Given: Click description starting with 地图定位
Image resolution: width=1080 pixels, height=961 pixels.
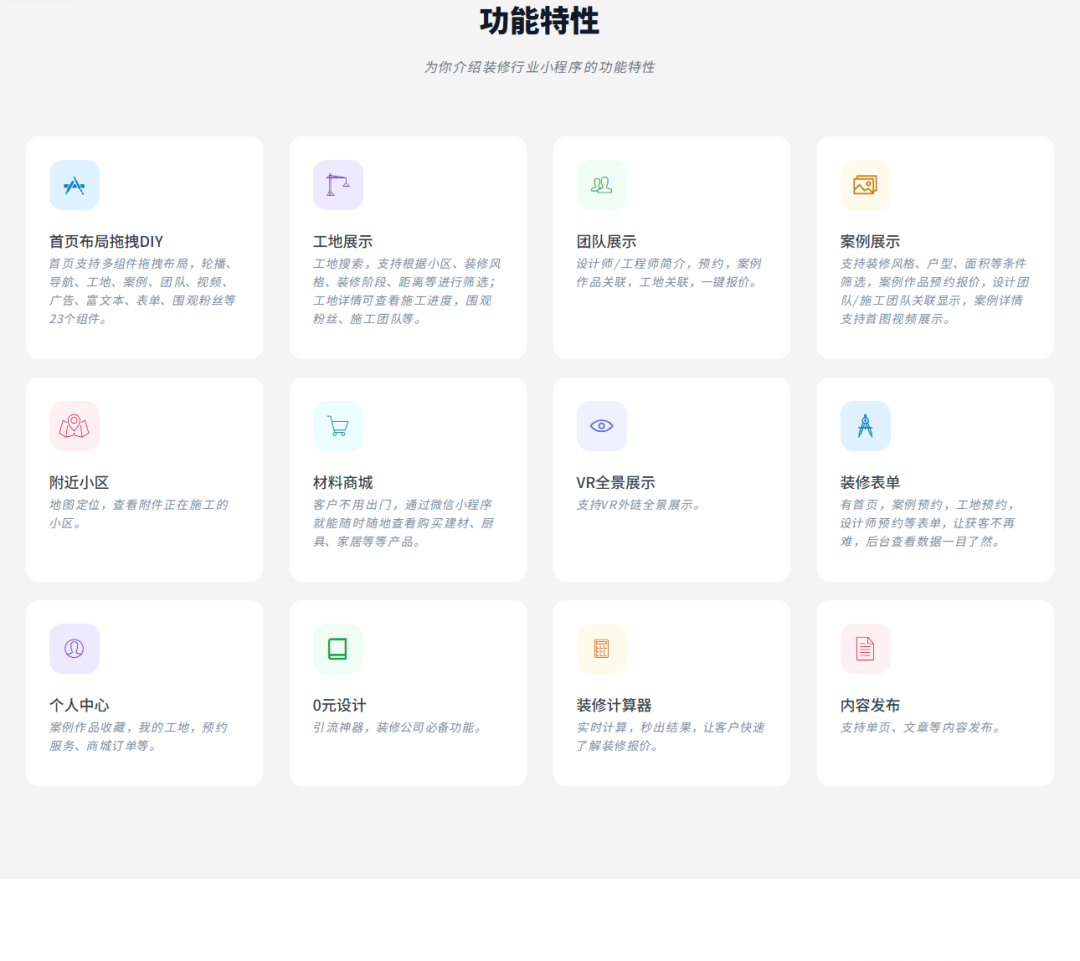Looking at the screenshot, I should (138, 514).
